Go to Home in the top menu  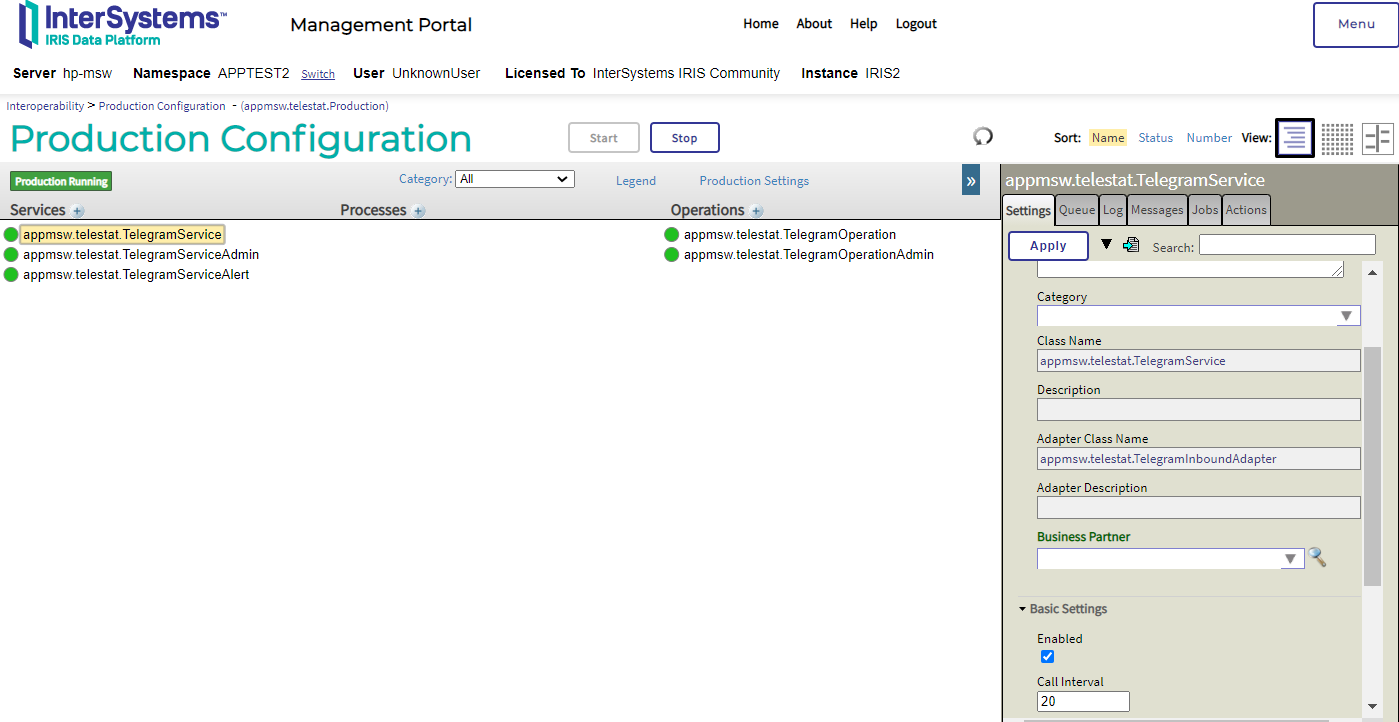761,24
